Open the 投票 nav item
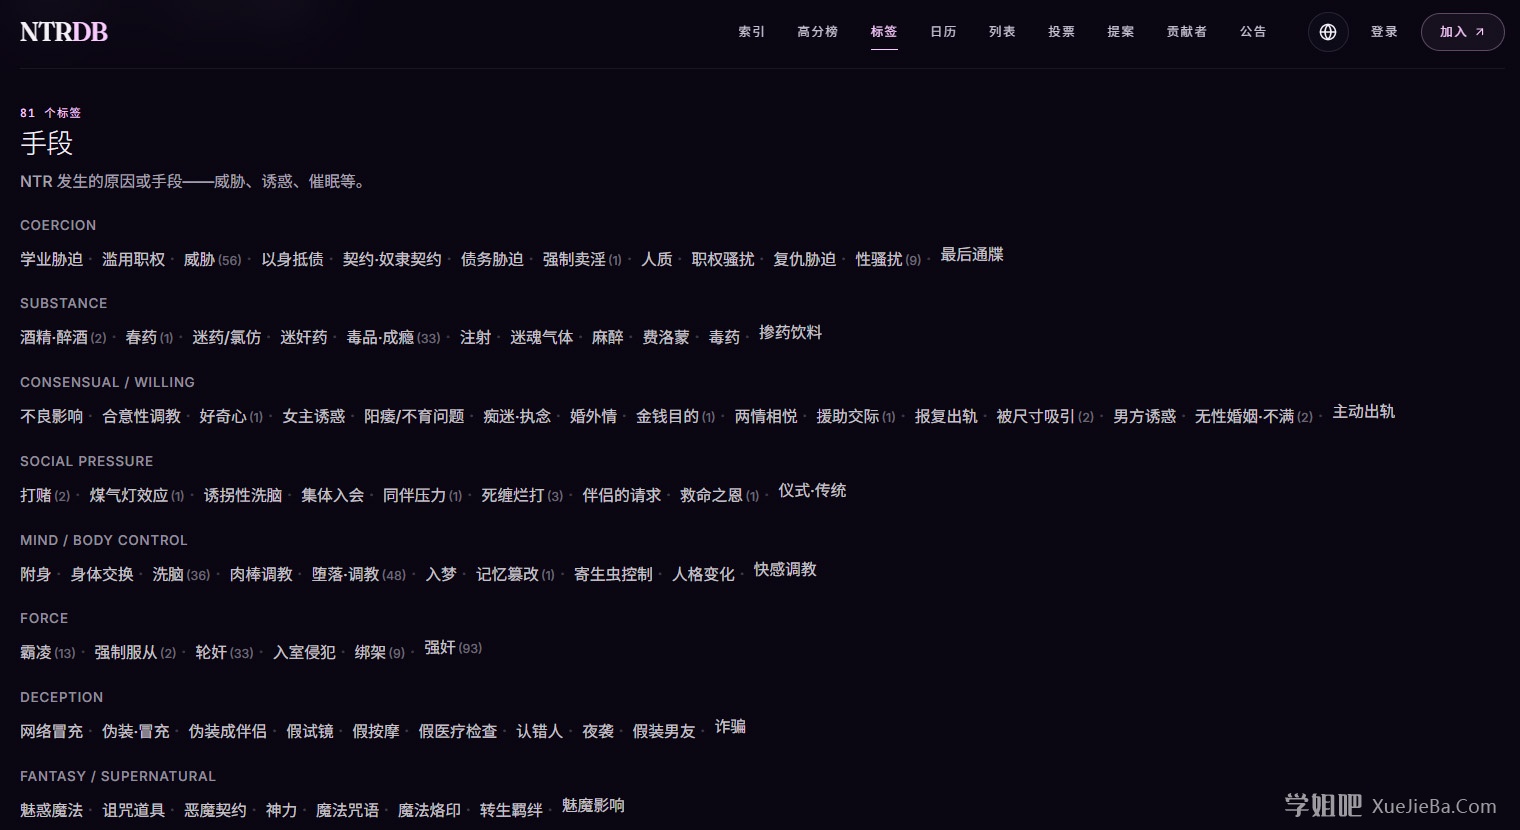 click(1061, 32)
